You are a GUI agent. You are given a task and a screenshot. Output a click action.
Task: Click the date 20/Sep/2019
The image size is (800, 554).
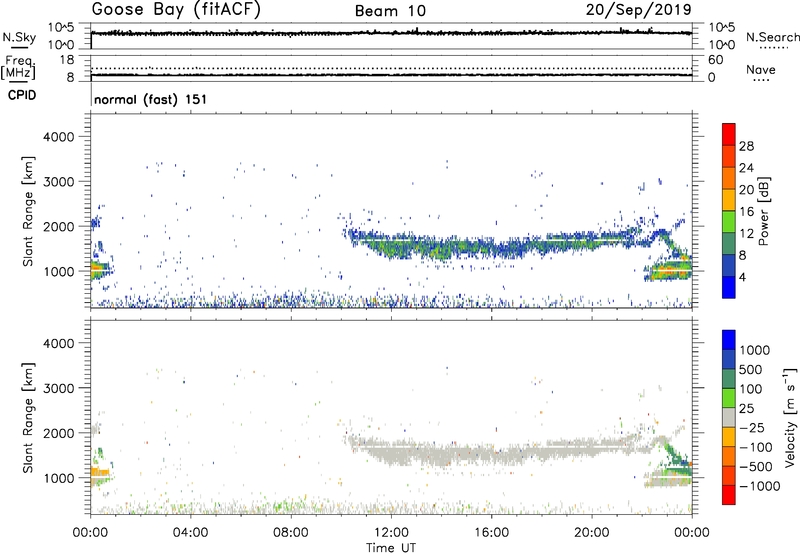pyautogui.click(x=639, y=10)
